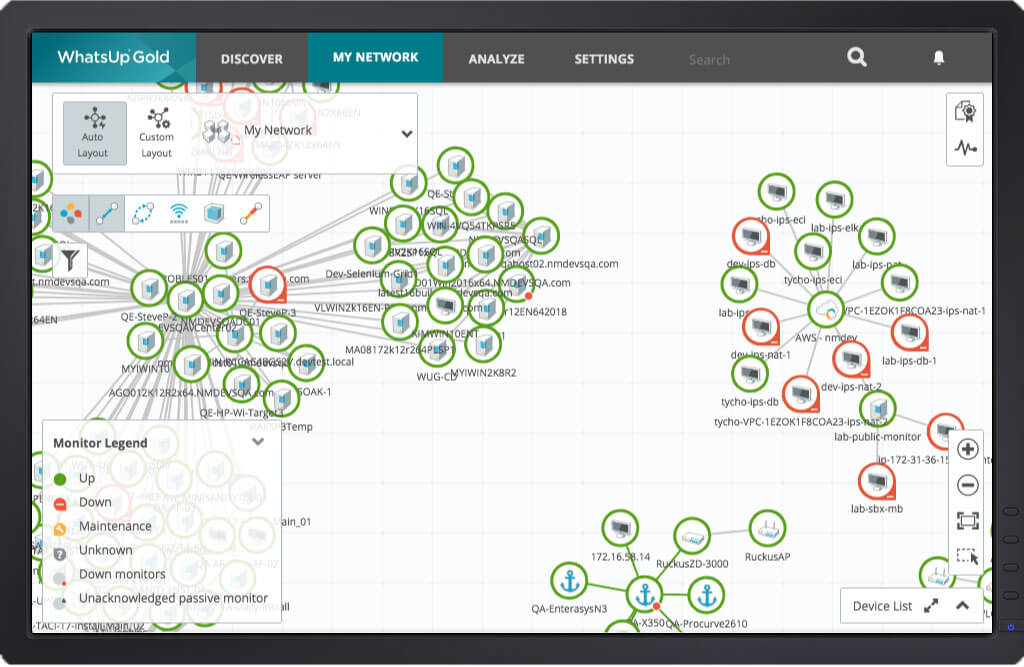
Task: Expand the Device List panel chevron
Action: point(963,605)
